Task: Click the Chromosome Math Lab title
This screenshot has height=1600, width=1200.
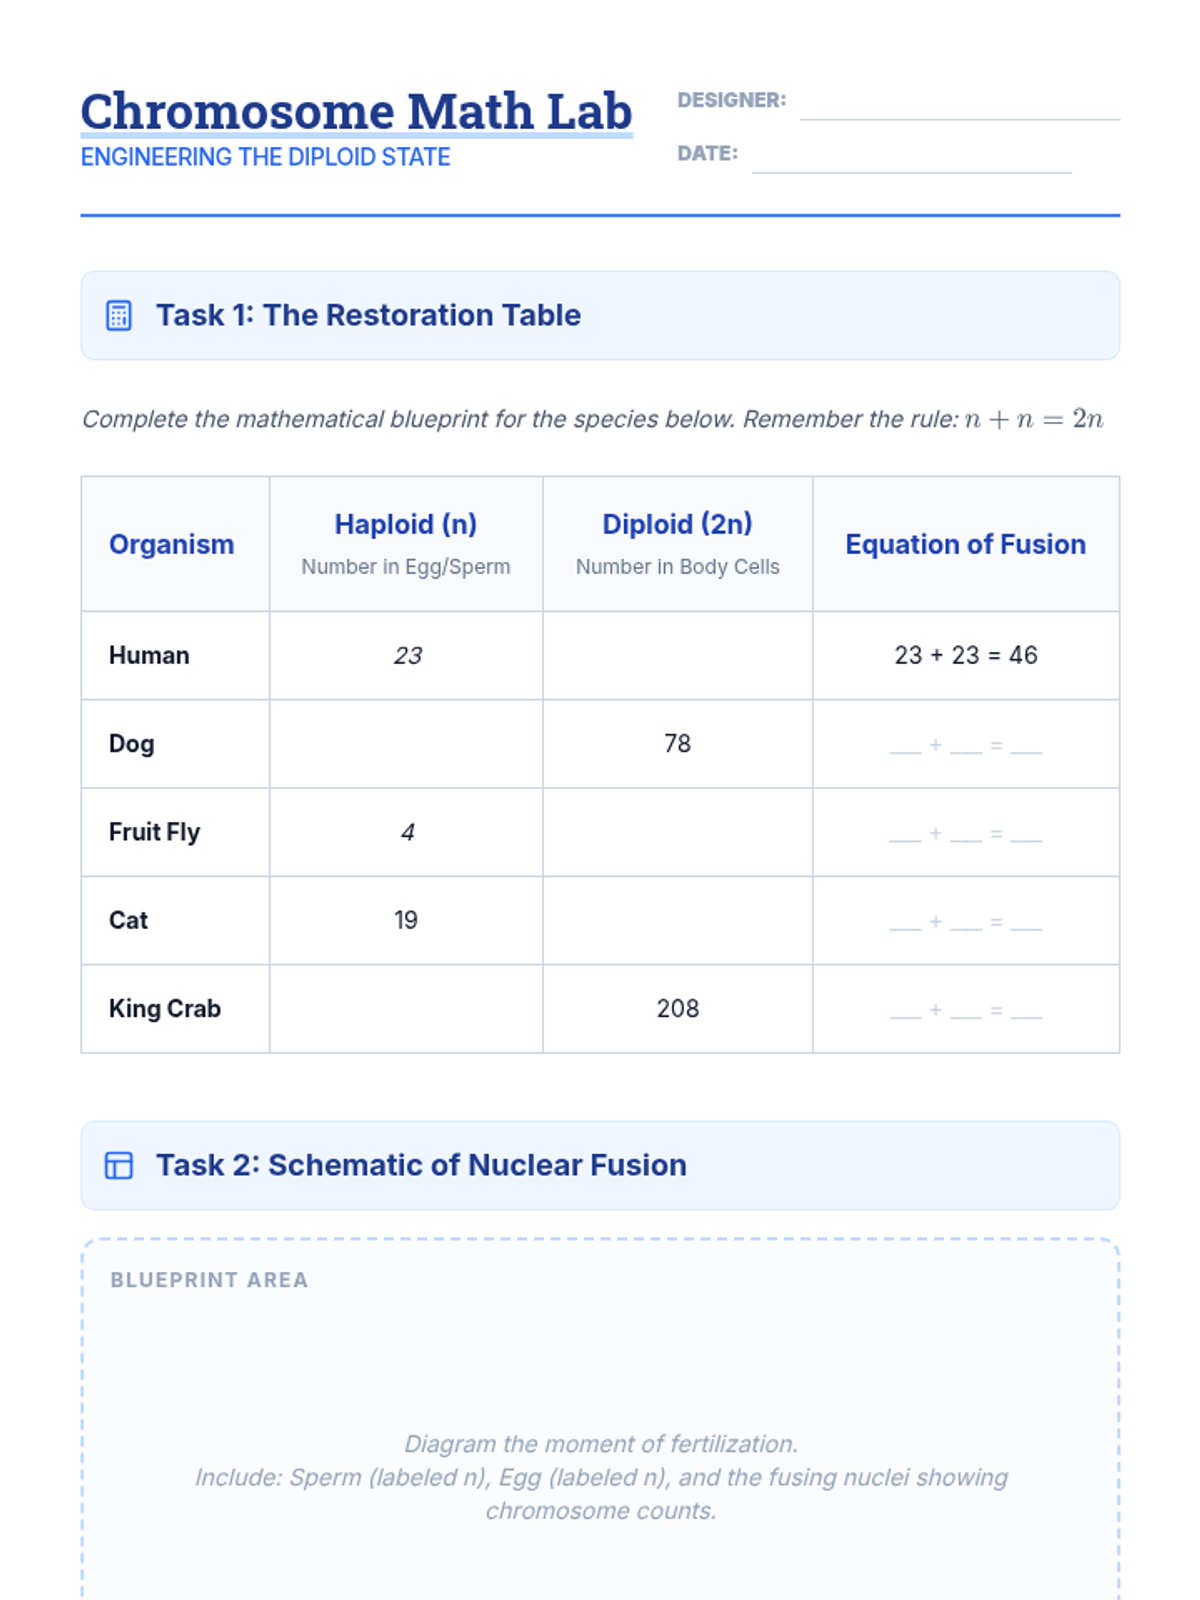Action: (356, 111)
